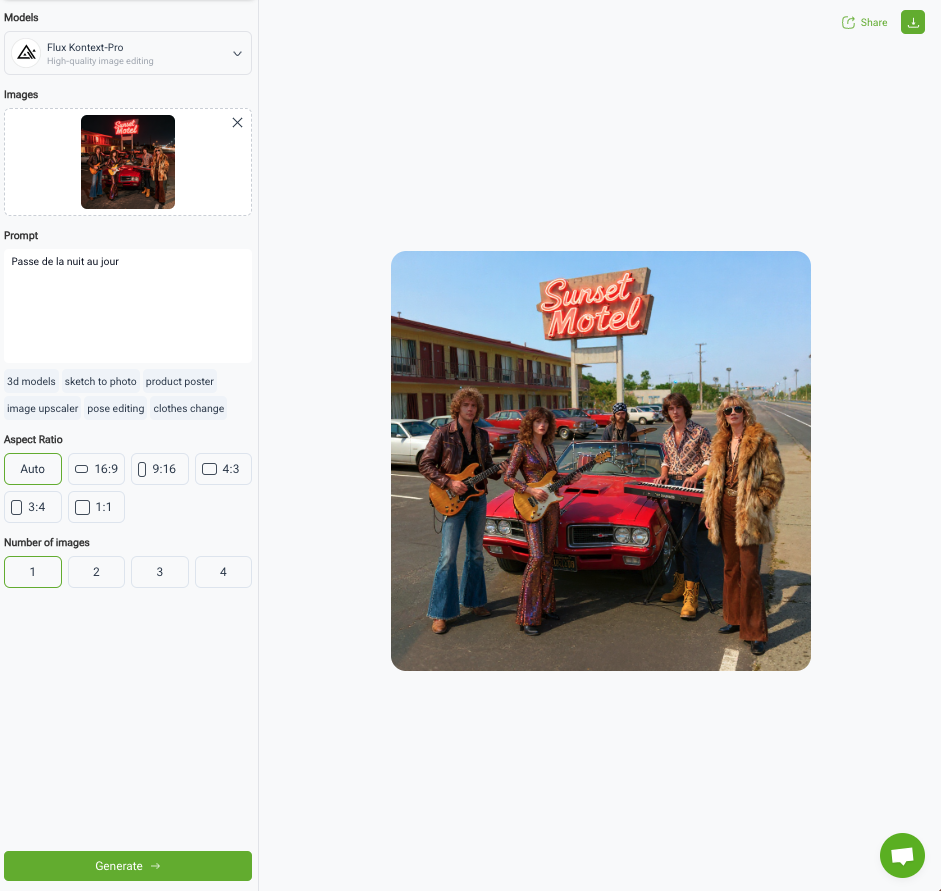This screenshot has height=891, width=941.
Task: Remove the uploaded image with X
Action: click(237, 123)
